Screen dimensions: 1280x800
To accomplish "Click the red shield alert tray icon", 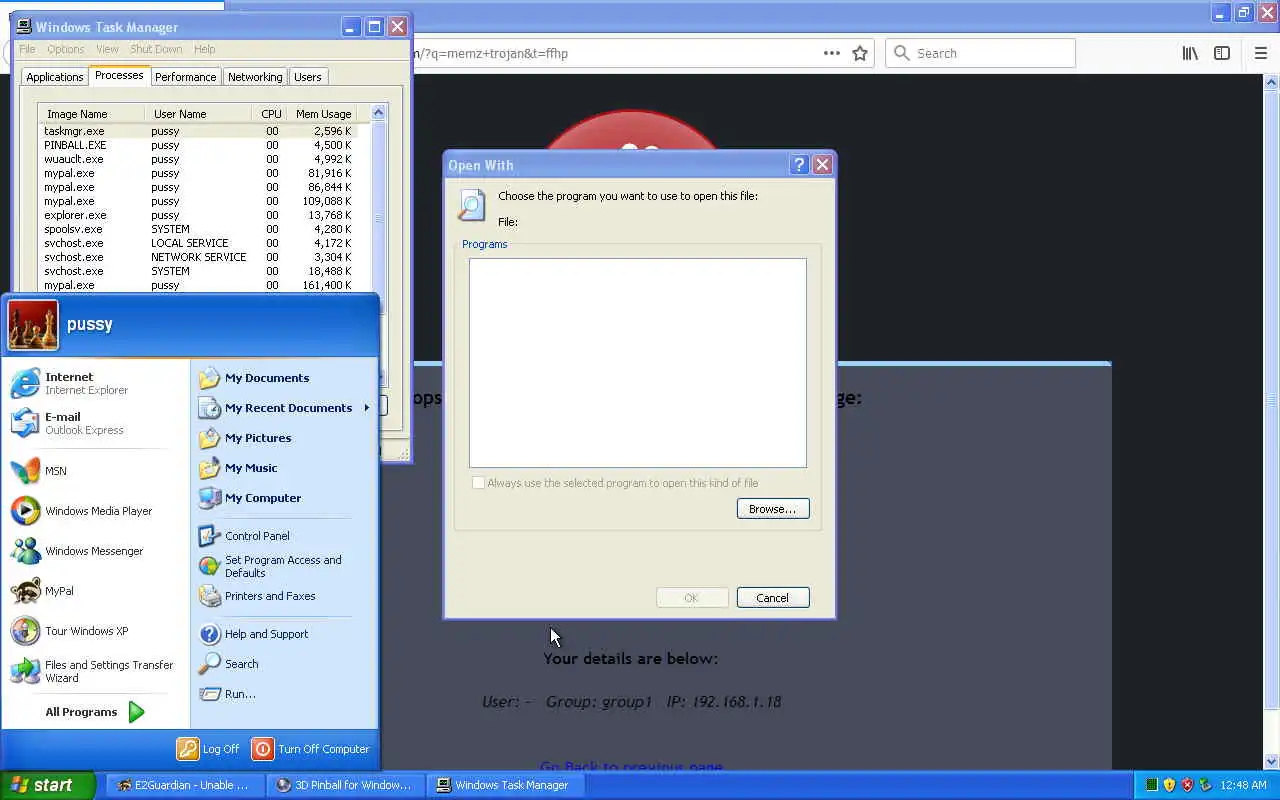I will point(1187,785).
